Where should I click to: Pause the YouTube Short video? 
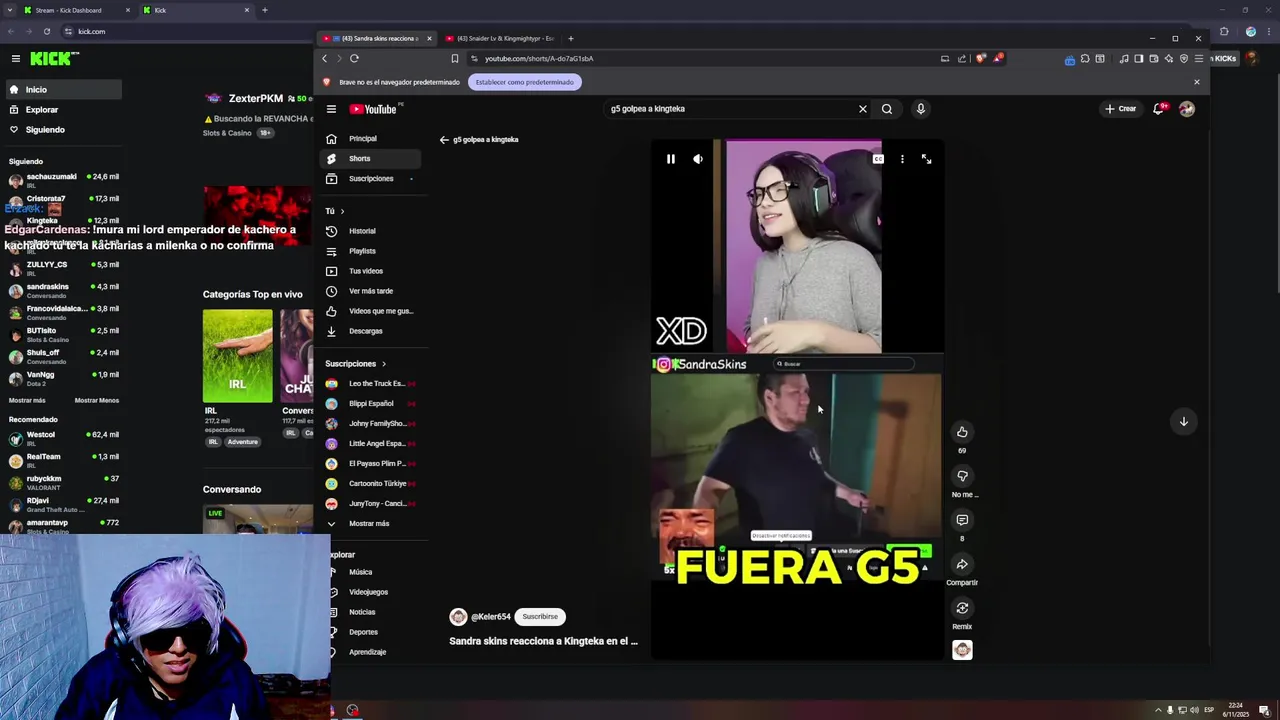pos(671,159)
